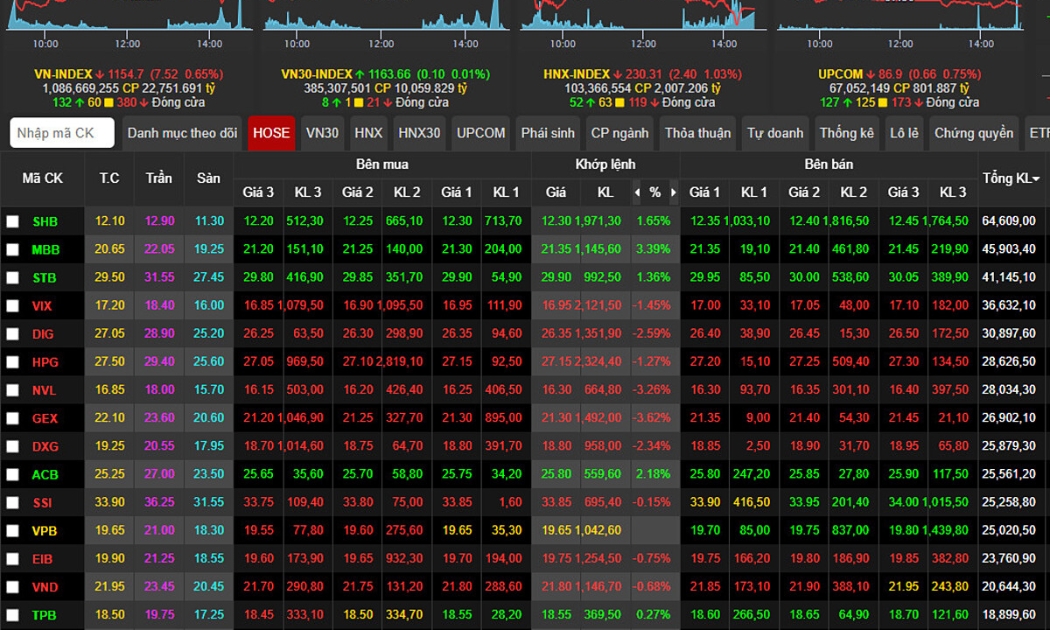
Task: Click the right arrow beside the % column
Action: [x=673, y=192]
